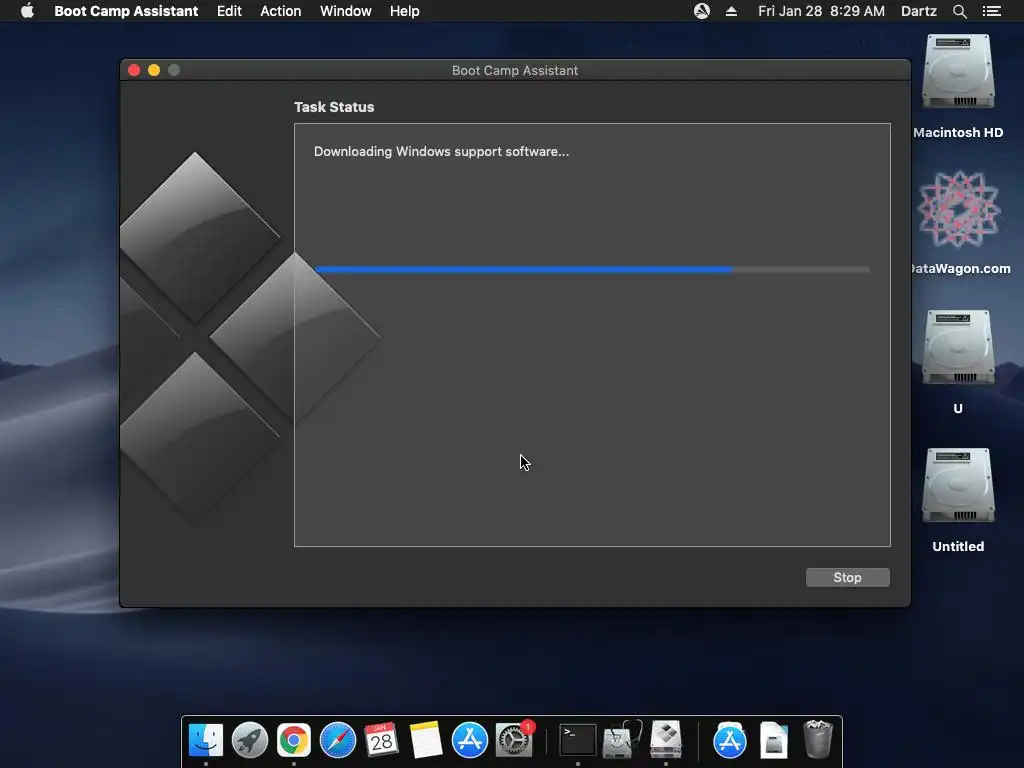The width and height of the screenshot is (1024, 768).
Task: Open Launchpad from the Dock
Action: pyautogui.click(x=249, y=741)
